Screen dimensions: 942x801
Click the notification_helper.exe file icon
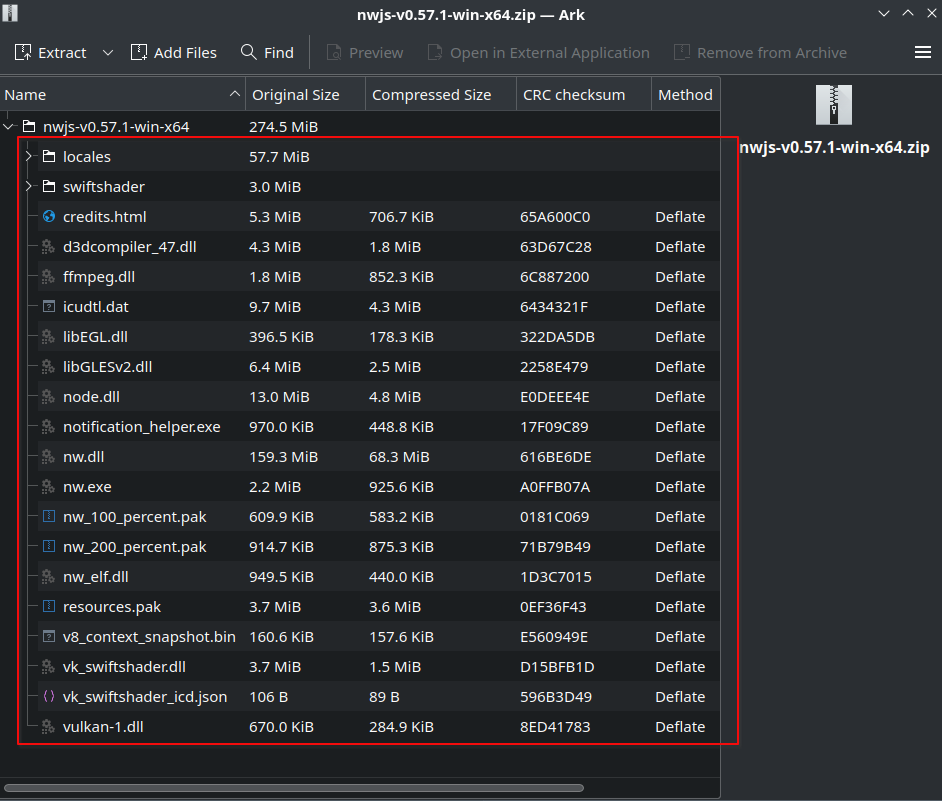click(x=49, y=427)
